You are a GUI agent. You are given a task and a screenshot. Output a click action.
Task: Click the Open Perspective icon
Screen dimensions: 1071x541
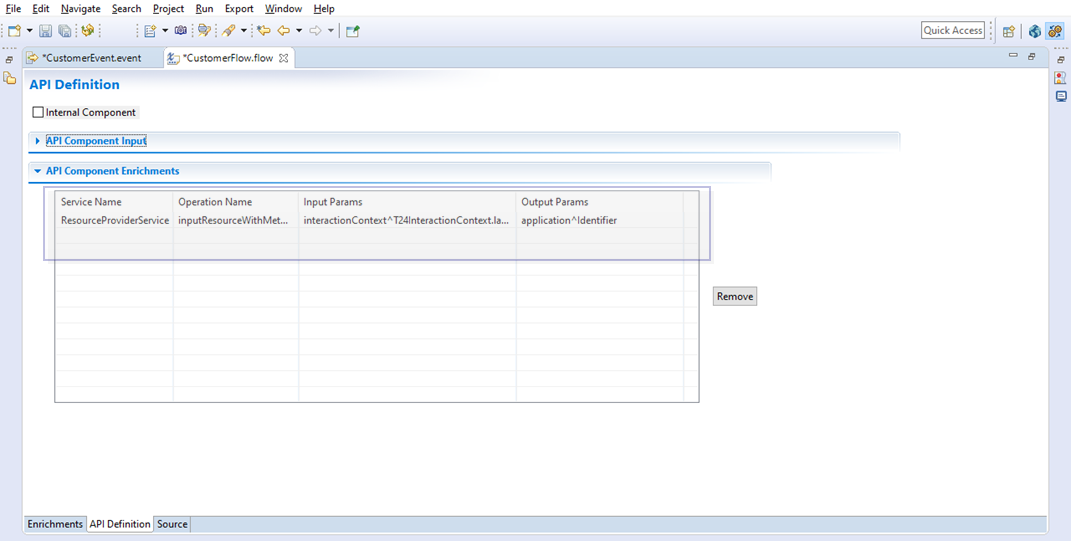pos(1009,31)
